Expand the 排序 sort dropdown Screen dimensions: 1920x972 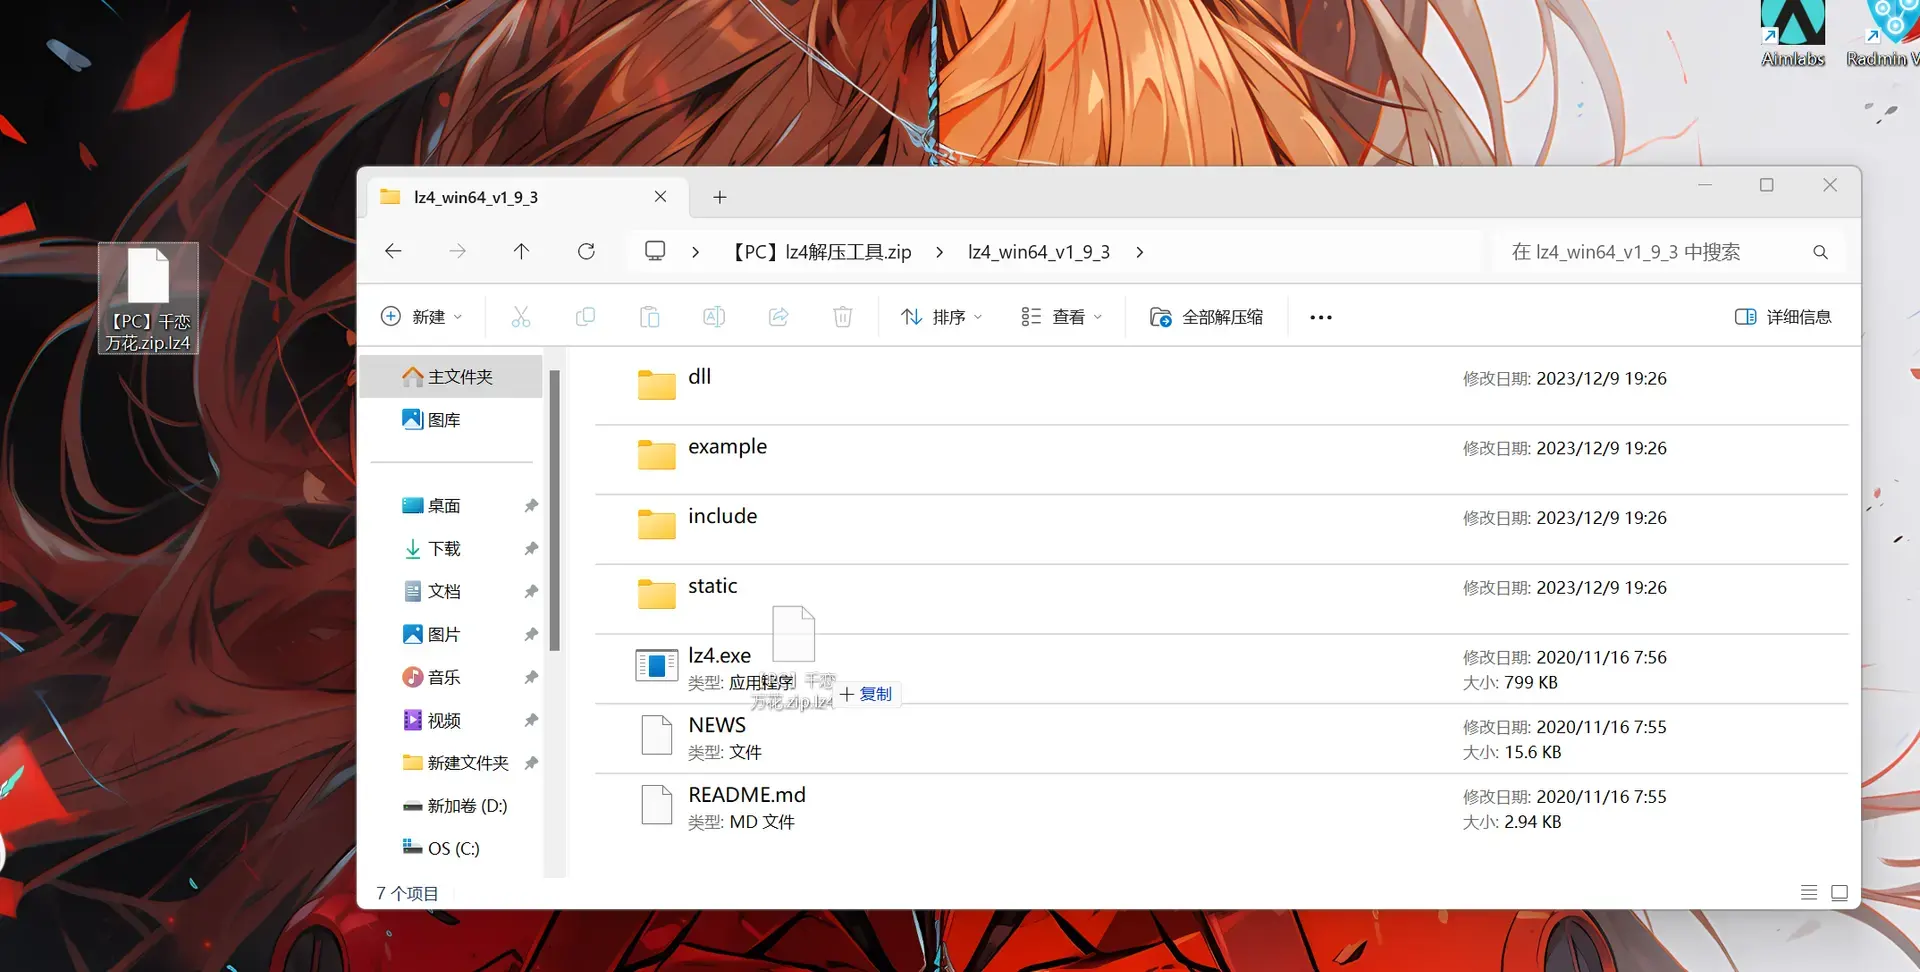click(x=941, y=317)
